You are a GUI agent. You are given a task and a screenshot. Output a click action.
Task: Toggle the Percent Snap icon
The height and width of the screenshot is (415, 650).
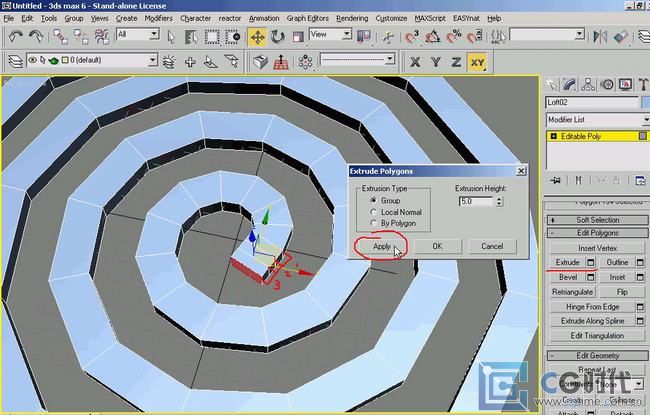pyautogui.click(x=454, y=36)
